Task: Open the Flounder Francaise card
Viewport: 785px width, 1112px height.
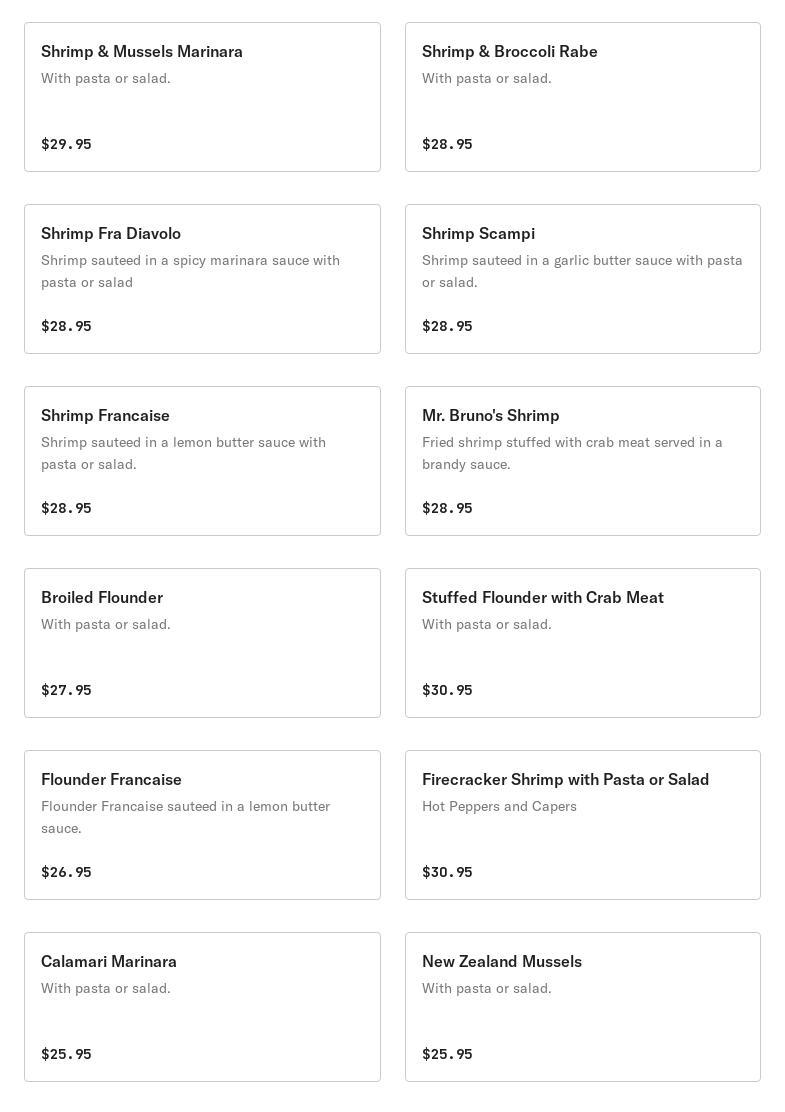Action: click(202, 825)
